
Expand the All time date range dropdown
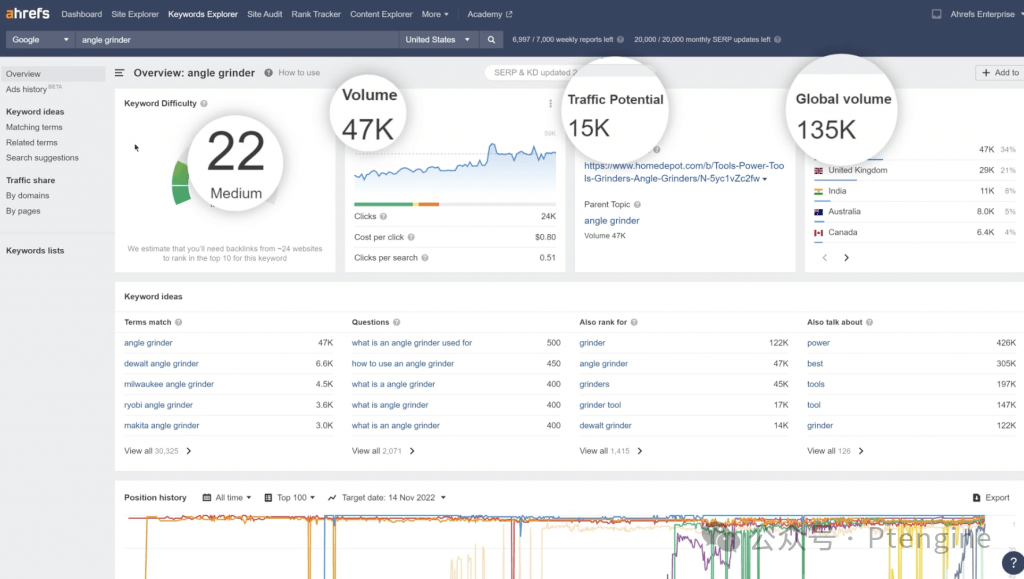229,498
